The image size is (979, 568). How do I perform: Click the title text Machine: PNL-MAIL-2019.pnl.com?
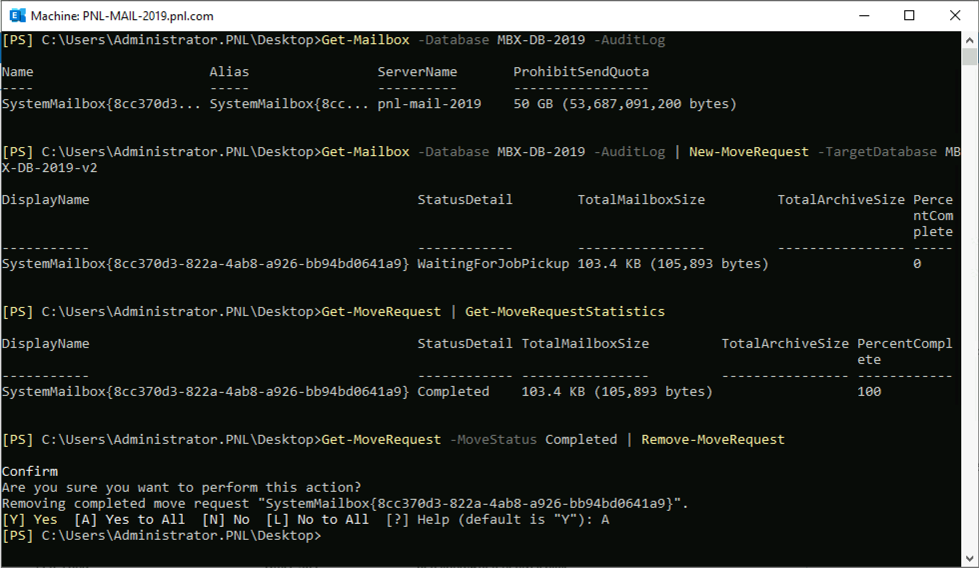click(122, 16)
